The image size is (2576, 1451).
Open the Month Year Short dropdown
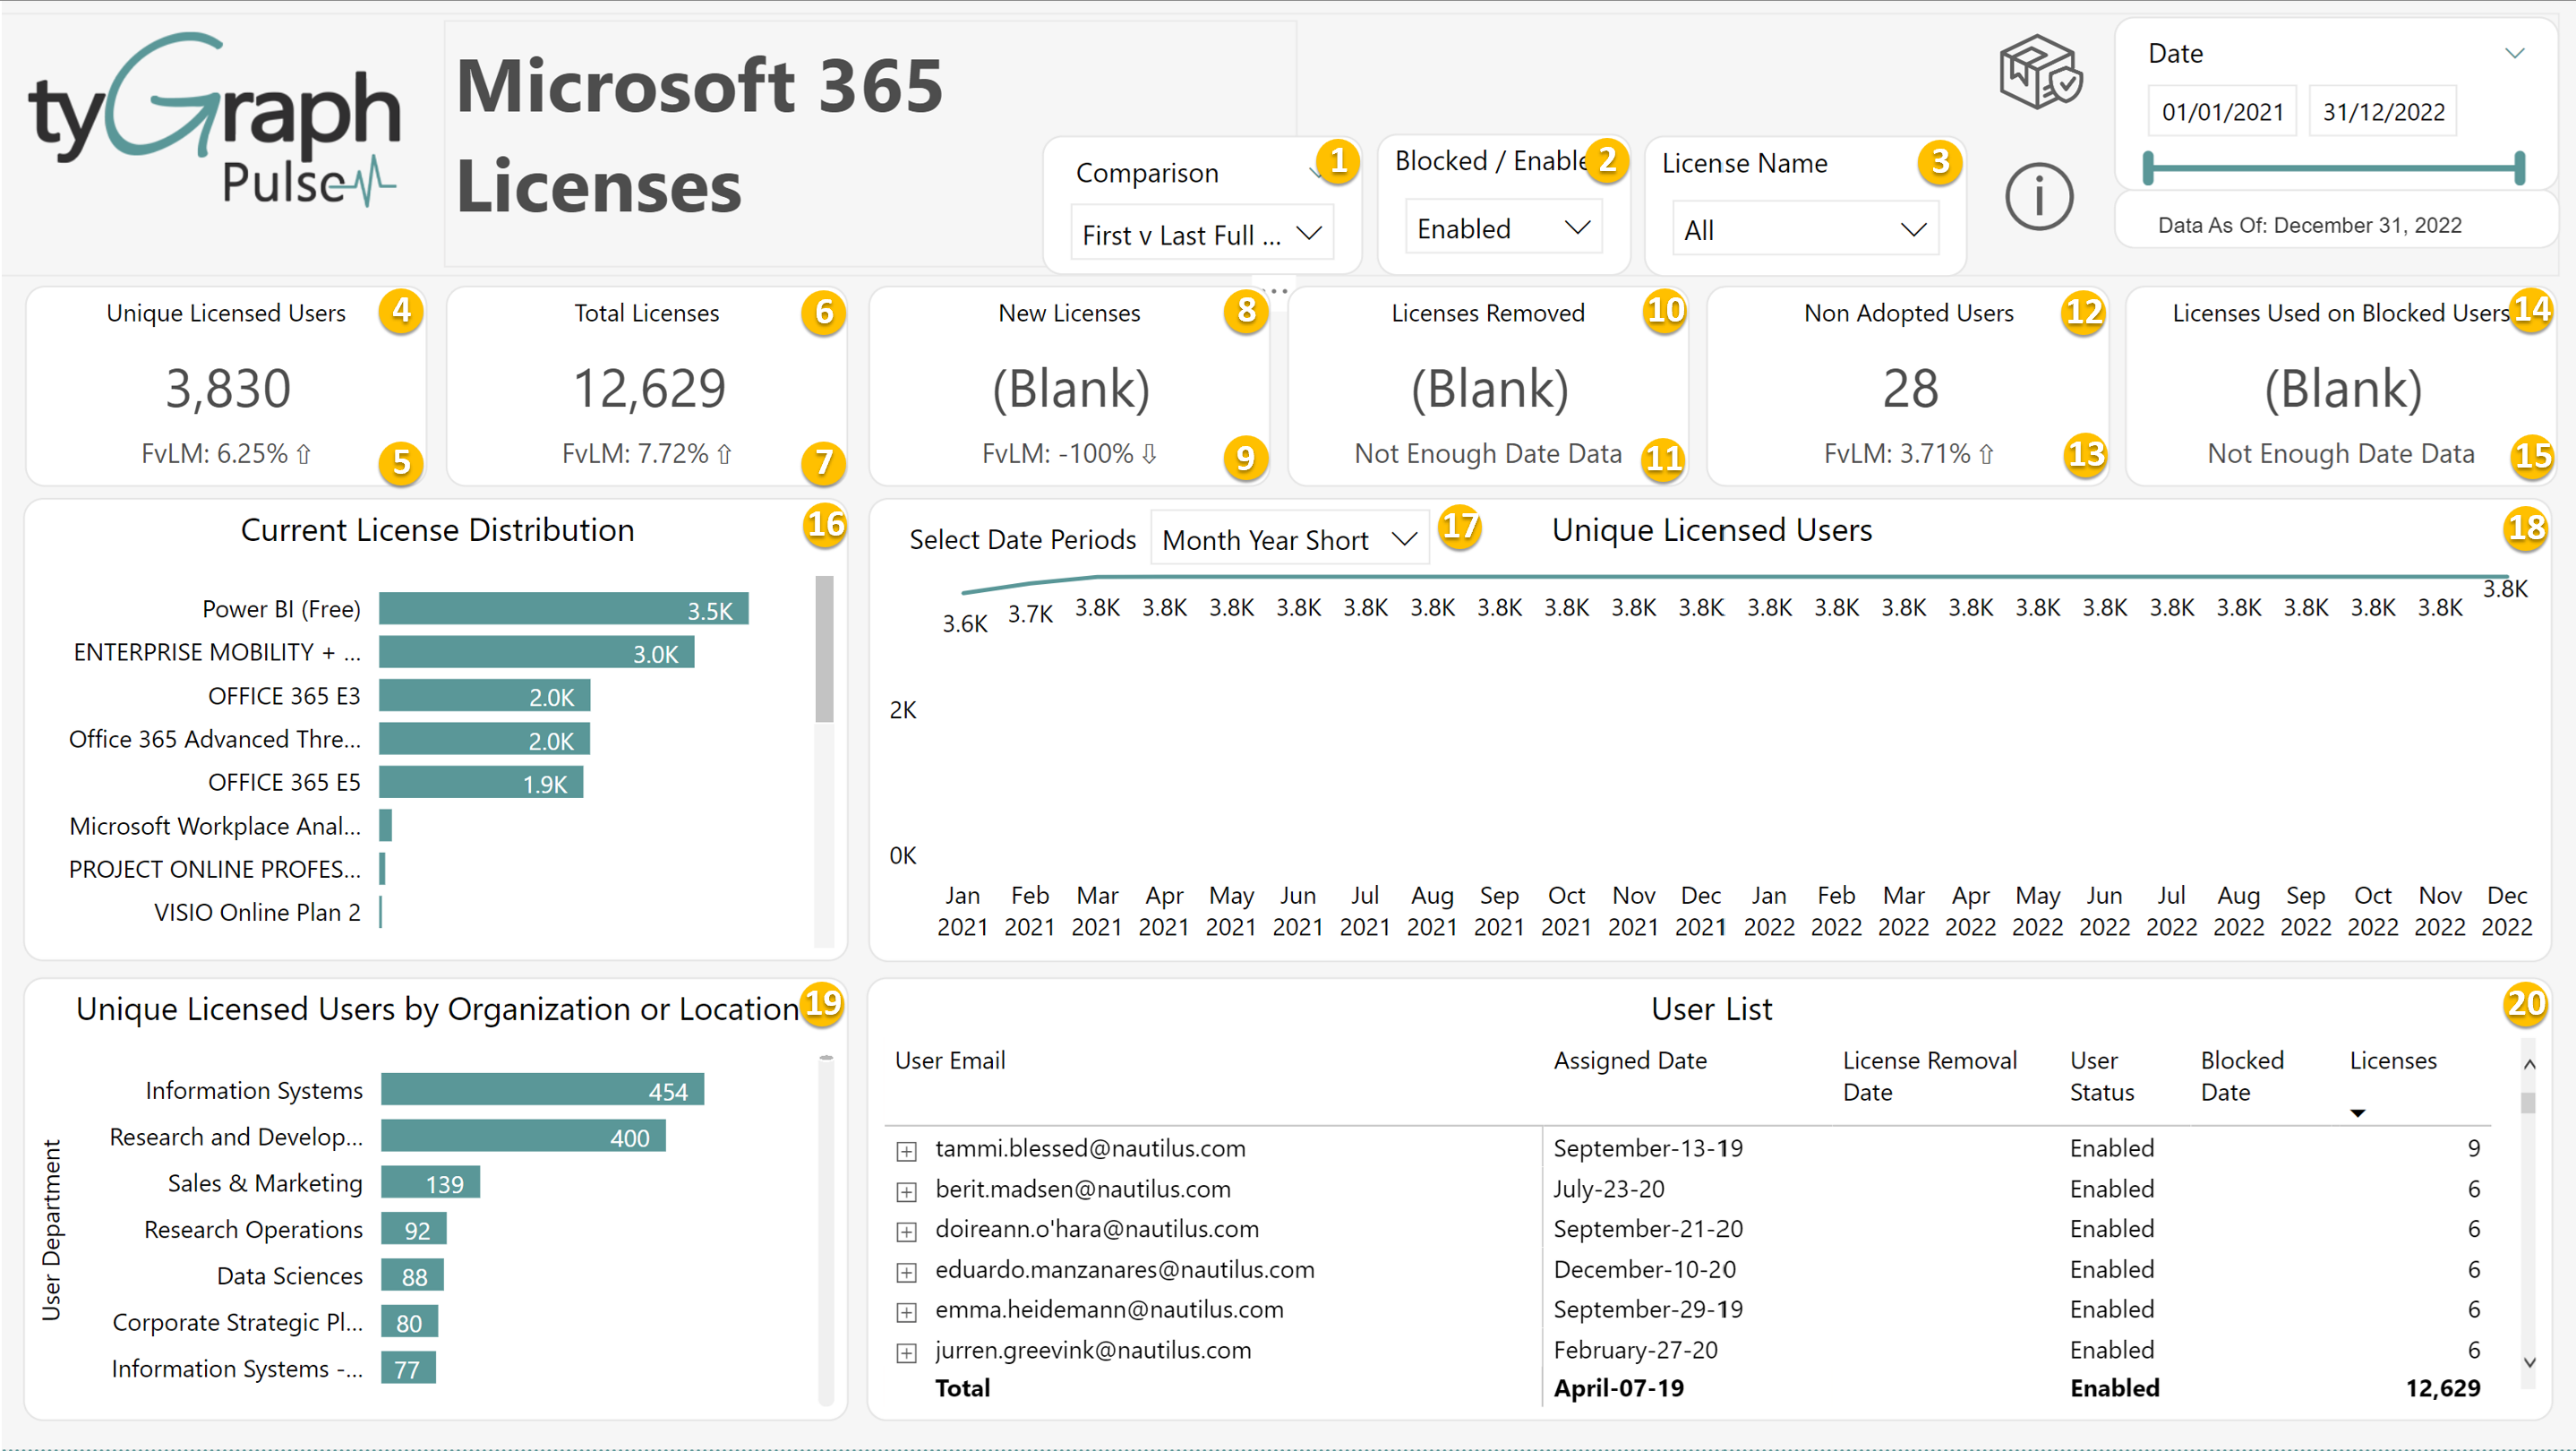[x=1289, y=540]
